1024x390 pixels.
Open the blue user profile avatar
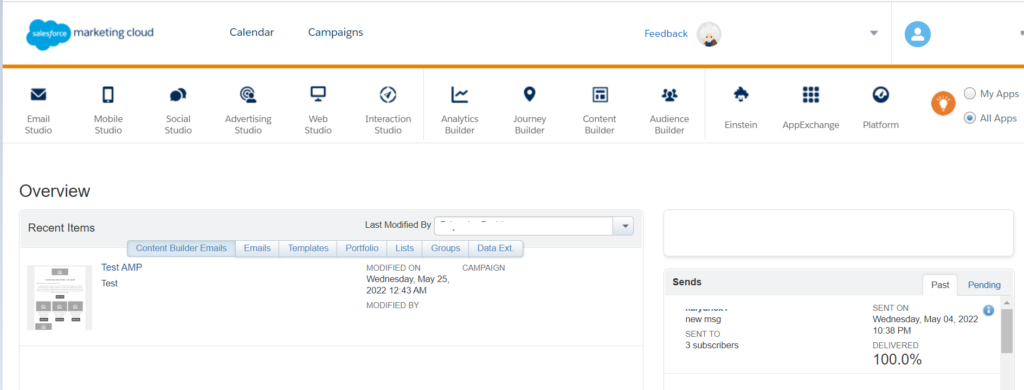coord(918,34)
